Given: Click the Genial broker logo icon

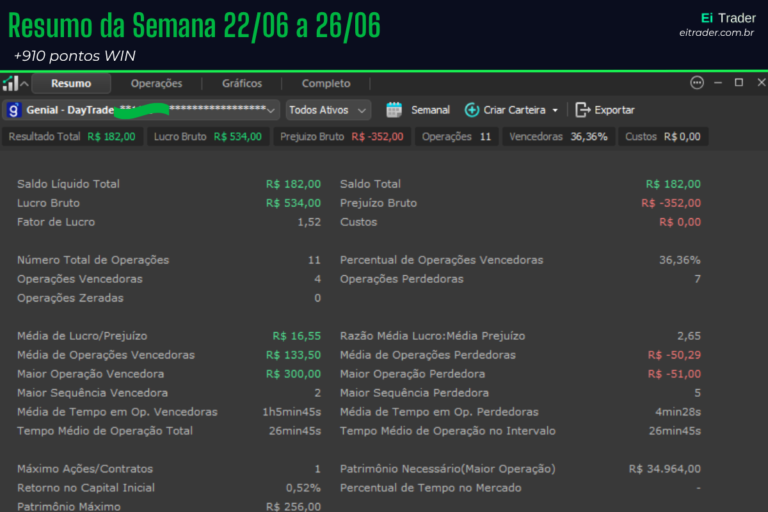Looking at the screenshot, I should [x=13, y=110].
